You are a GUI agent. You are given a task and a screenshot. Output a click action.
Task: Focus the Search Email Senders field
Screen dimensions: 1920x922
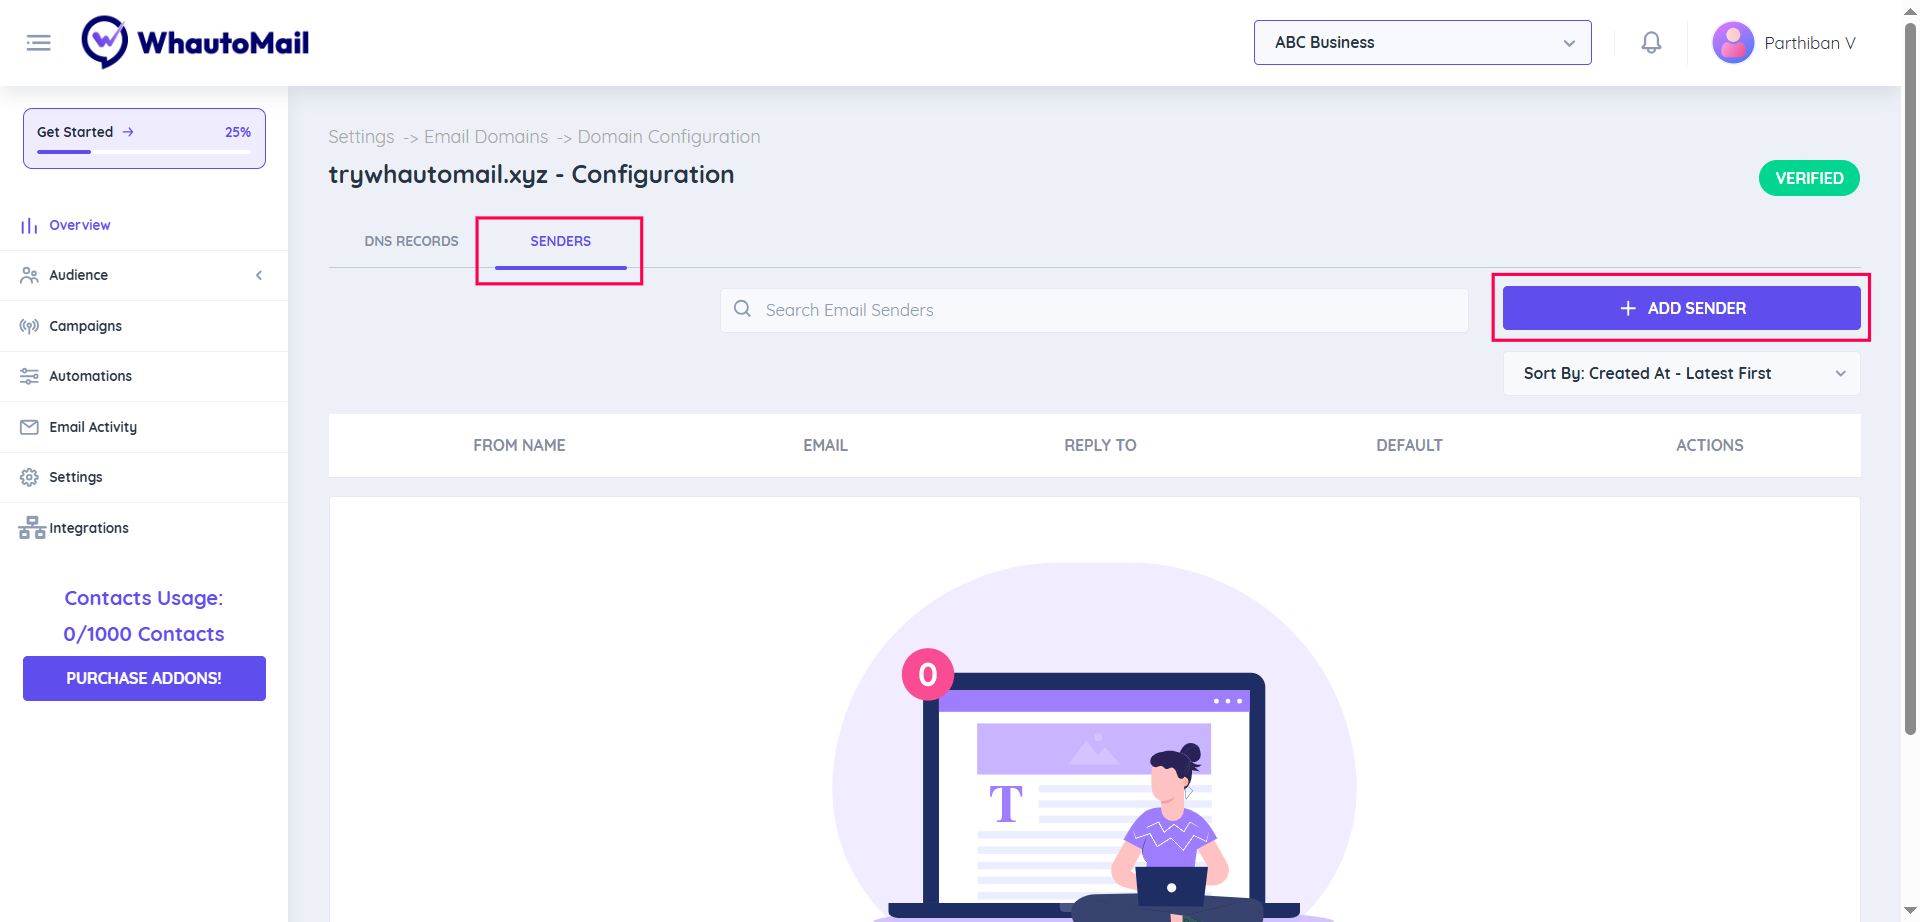1100,310
